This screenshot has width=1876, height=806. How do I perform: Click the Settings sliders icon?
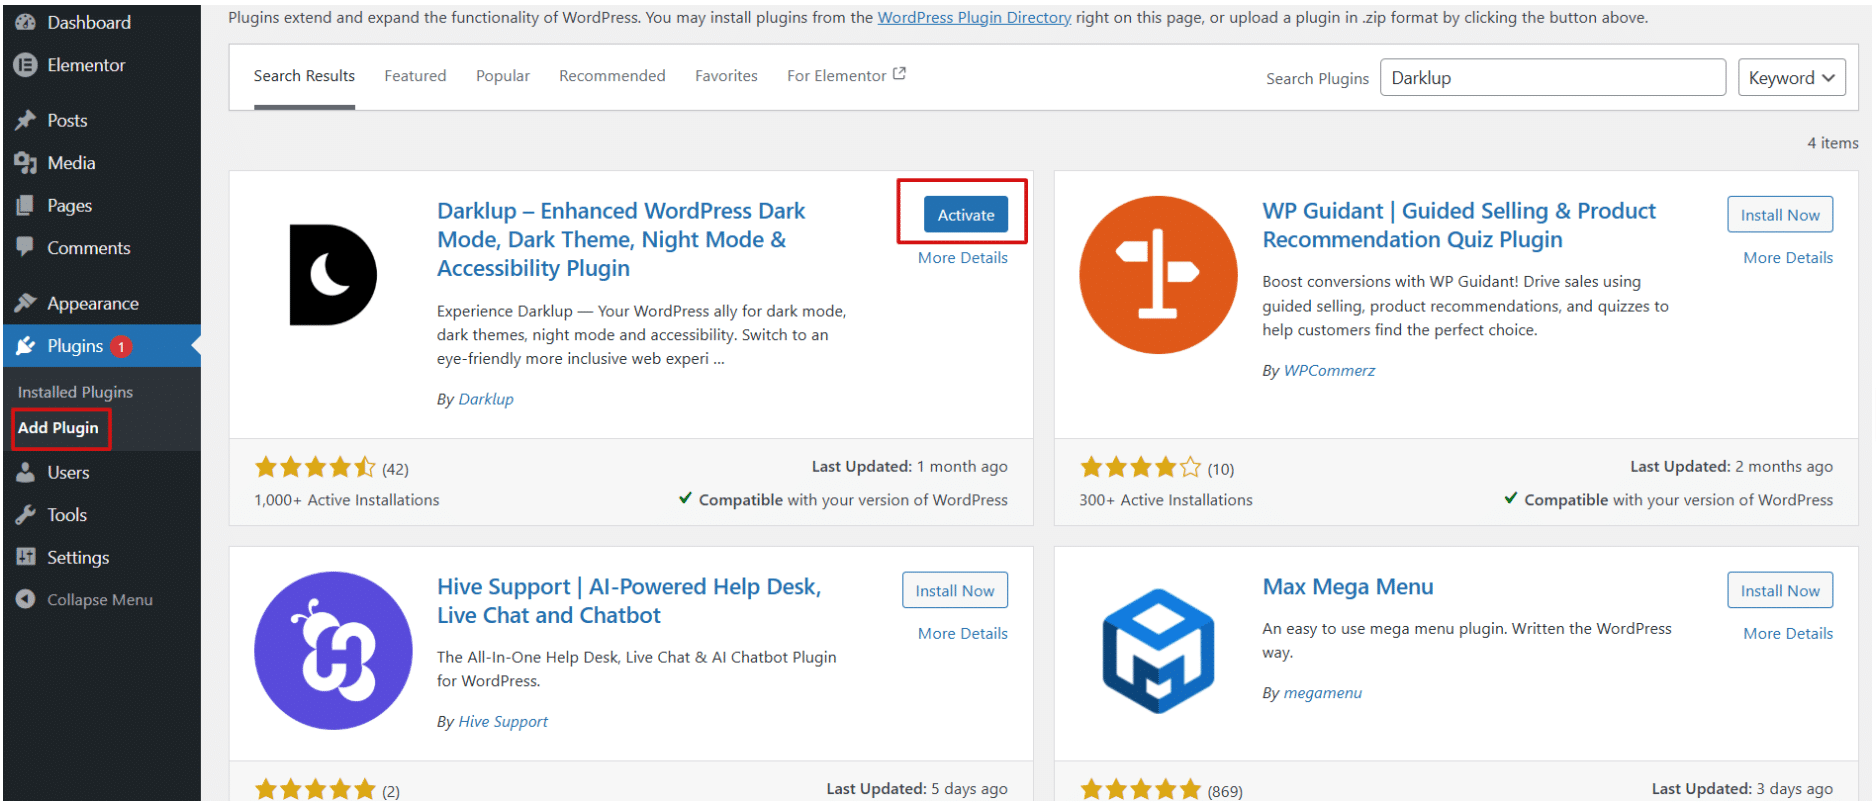point(26,557)
